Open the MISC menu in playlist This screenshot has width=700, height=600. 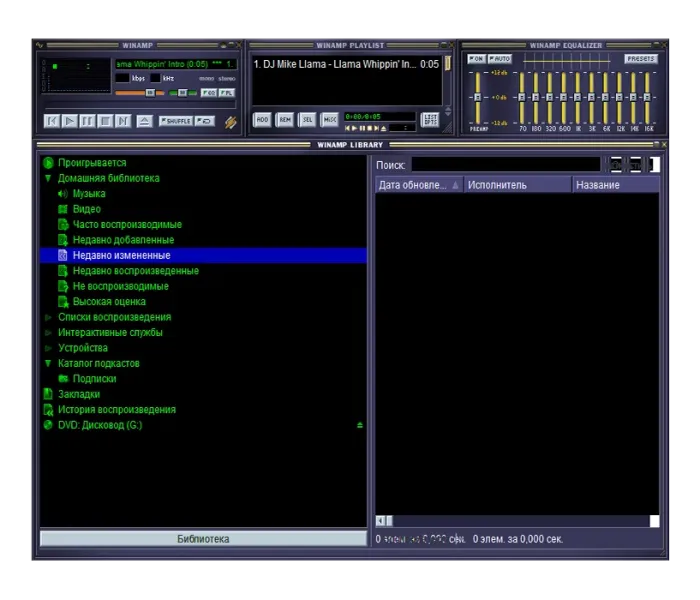330,120
